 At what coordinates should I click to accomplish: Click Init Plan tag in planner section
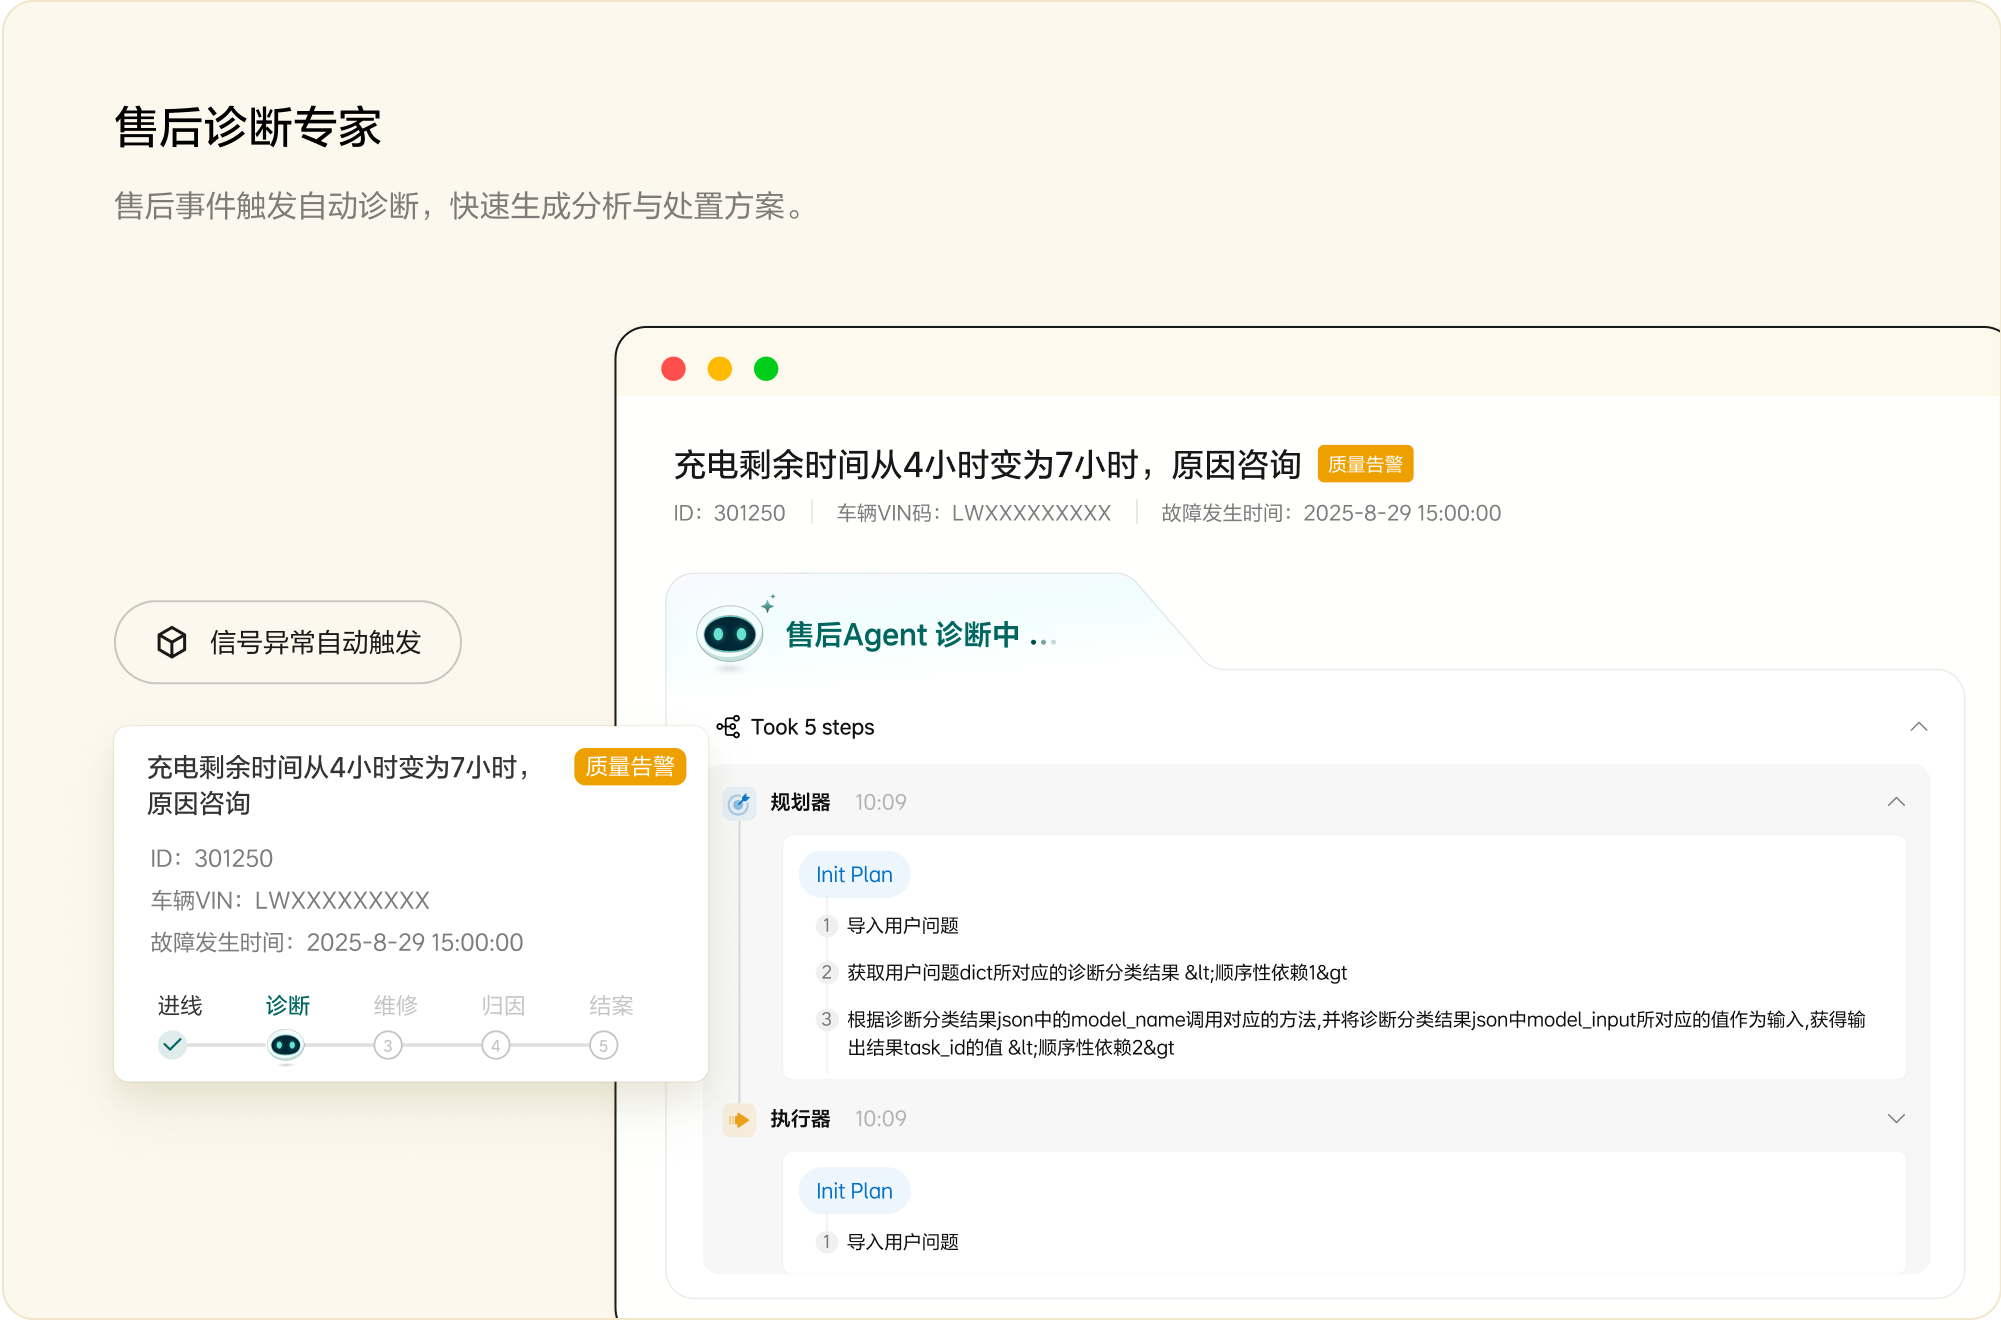pyautogui.click(x=854, y=875)
